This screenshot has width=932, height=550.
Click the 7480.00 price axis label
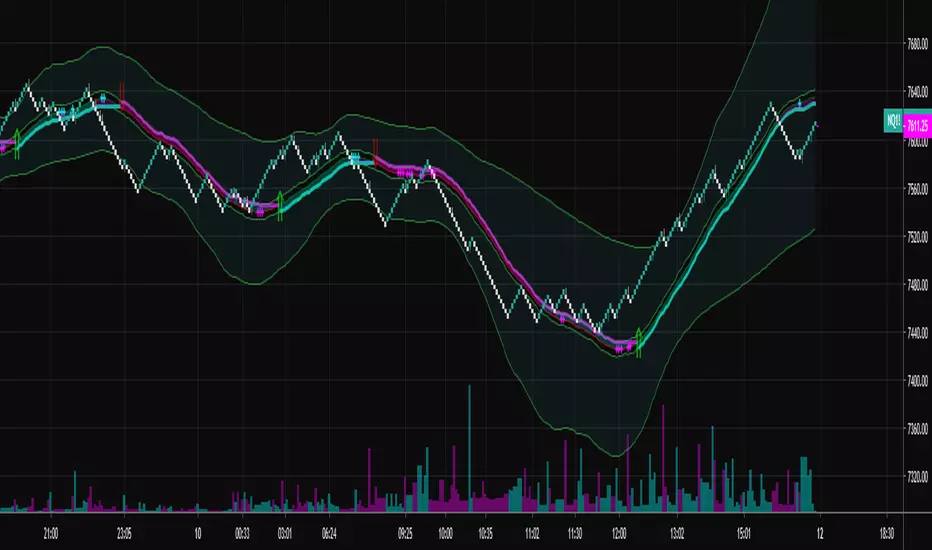pos(917,285)
